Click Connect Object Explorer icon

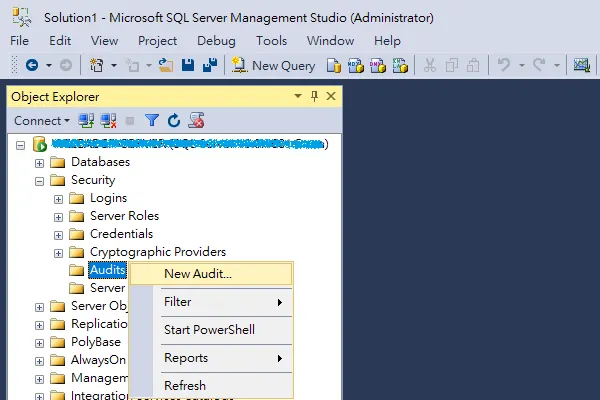pos(86,121)
